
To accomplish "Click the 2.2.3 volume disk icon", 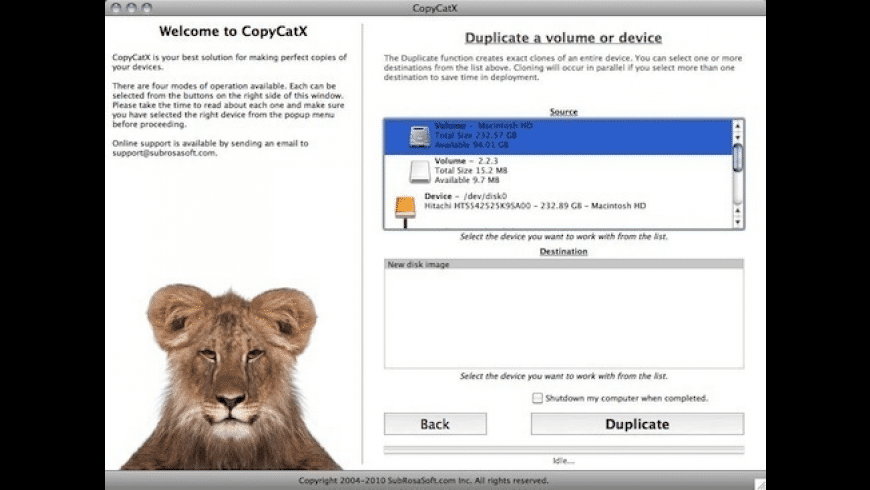I will click(x=419, y=172).
